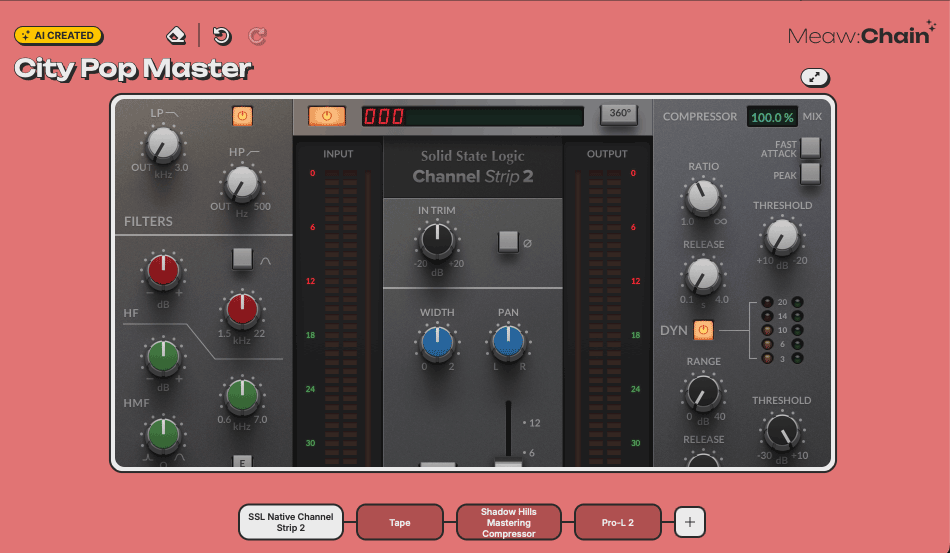Click the red HF gain dB knob
This screenshot has height=553, width=950.
point(164,271)
